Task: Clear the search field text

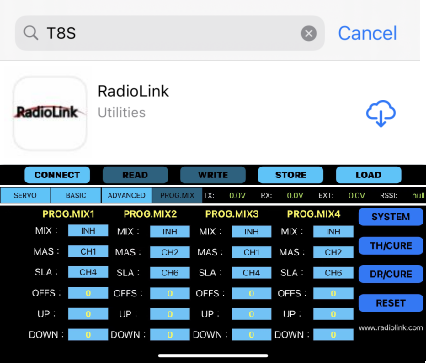Action: tap(309, 33)
